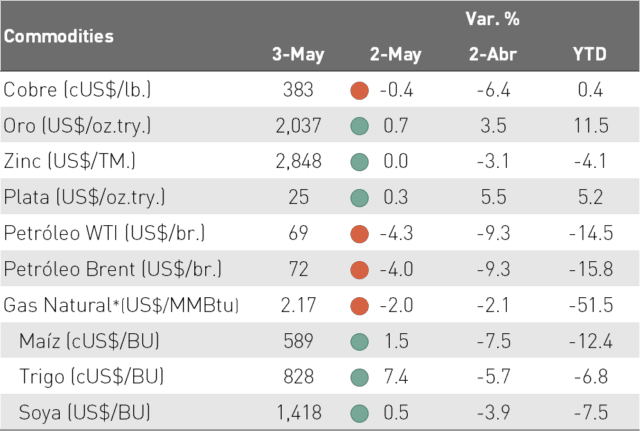Click the green status dot beside Plata
640x431 pixels.
[360, 198]
